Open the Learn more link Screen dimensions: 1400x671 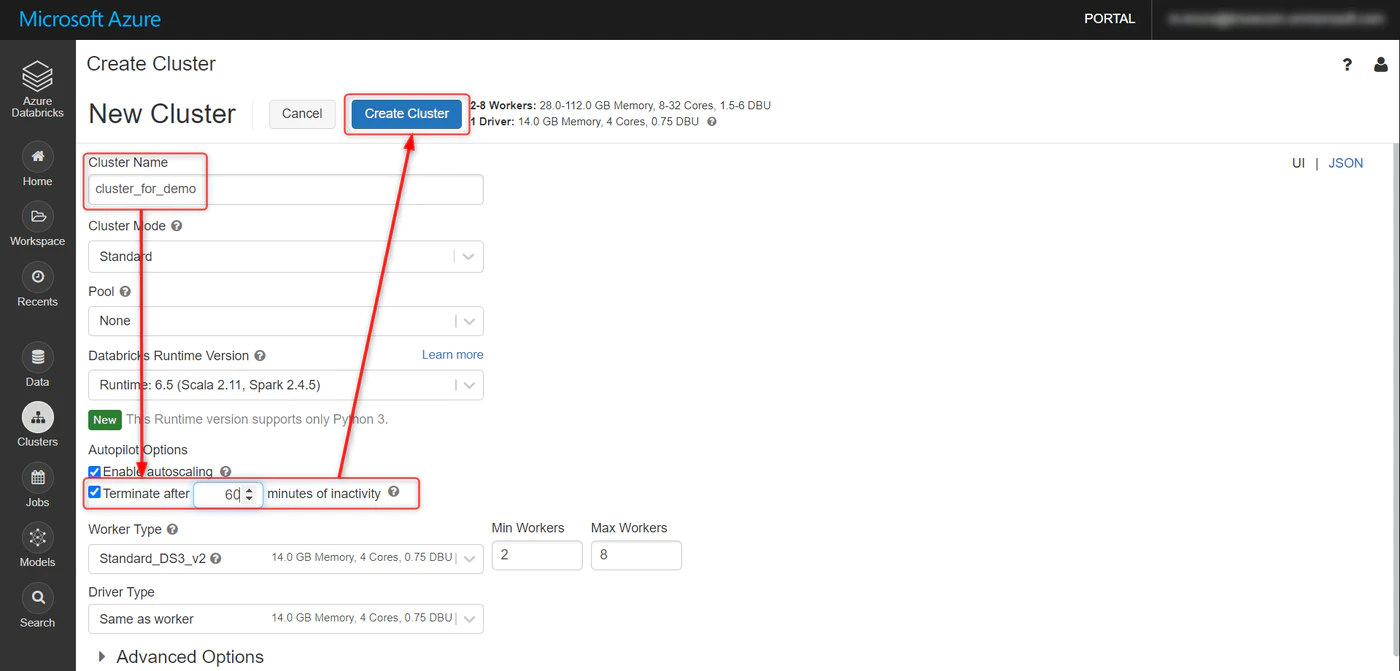click(x=452, y=355)
